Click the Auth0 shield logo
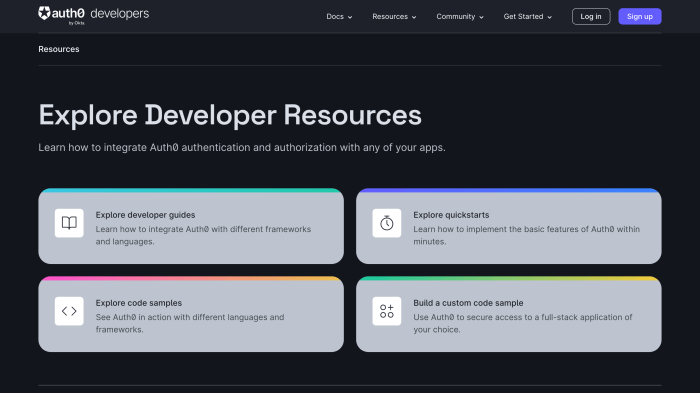 tap(44, 13)
